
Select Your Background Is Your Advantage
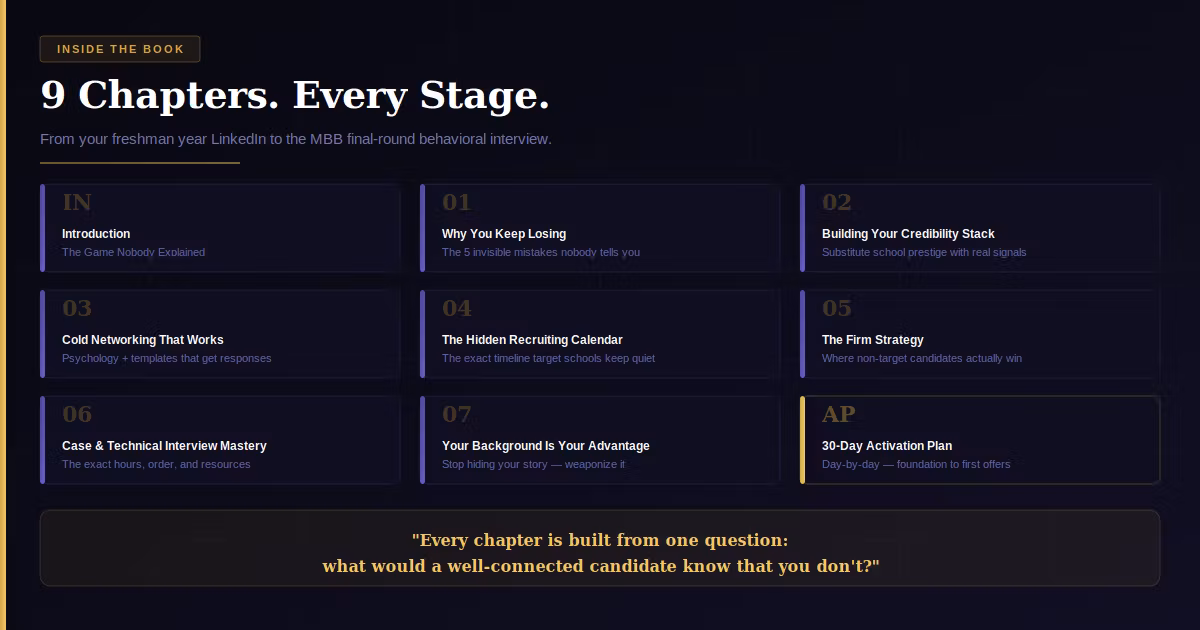pyautogui.click(x=600, y=440)
